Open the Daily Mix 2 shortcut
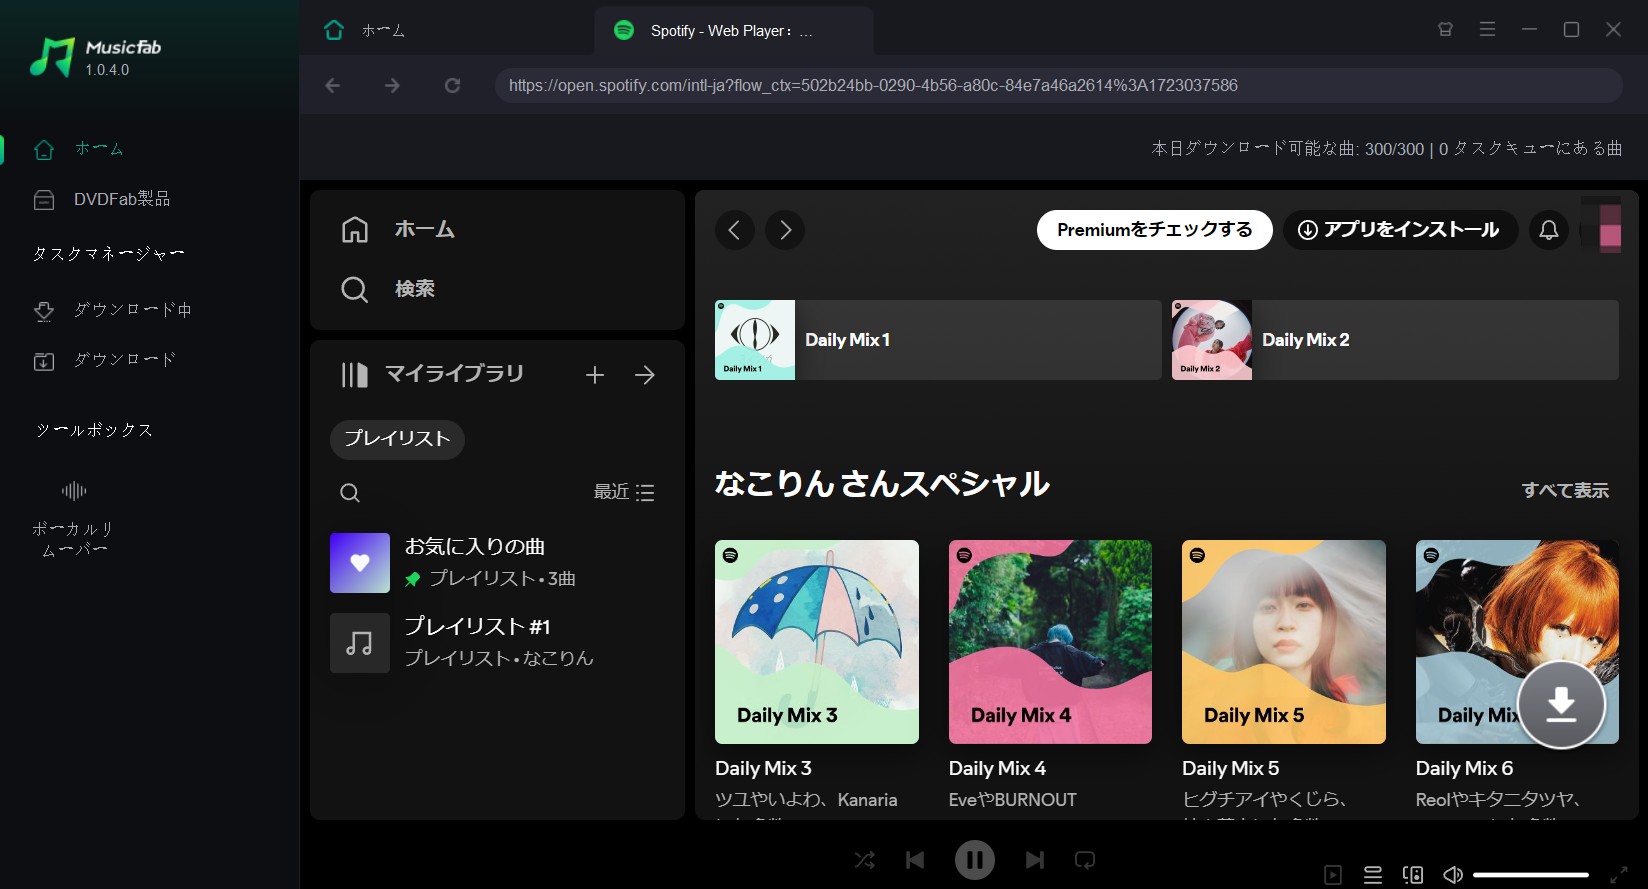This screenshot has height=889, width=1648. coord(1395,340)
